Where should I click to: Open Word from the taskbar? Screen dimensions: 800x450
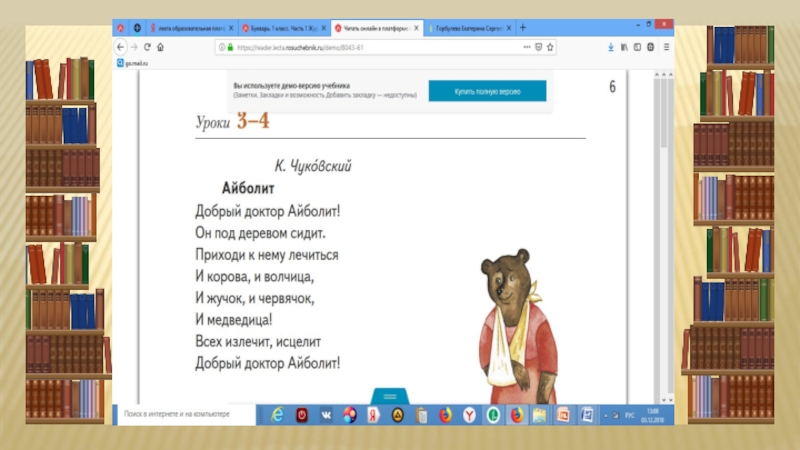pyautogui.click(x=587, y=415)
